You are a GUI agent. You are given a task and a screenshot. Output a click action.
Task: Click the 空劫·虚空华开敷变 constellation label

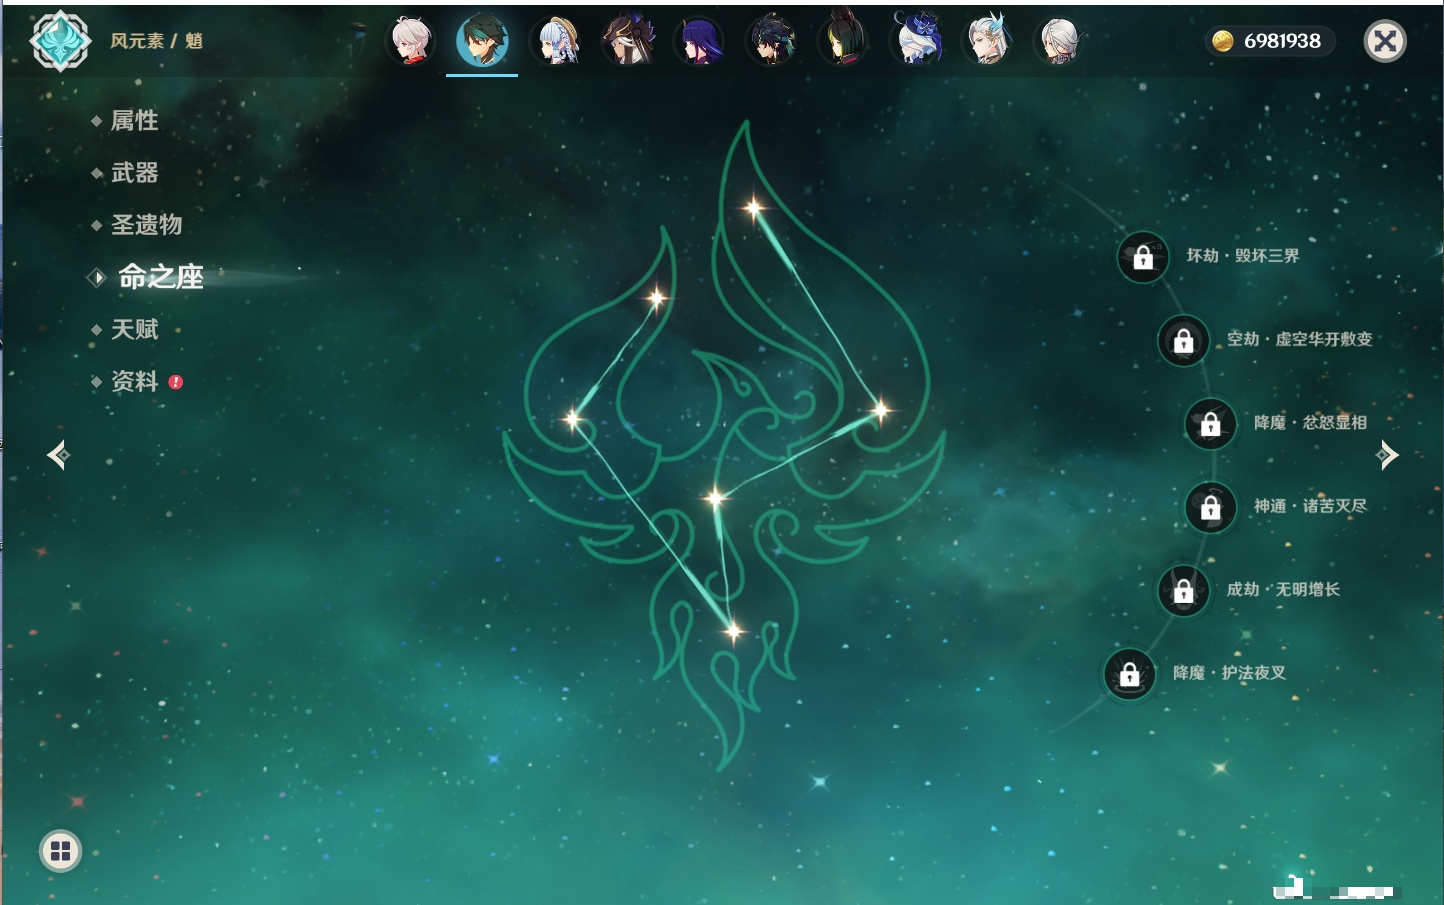pyautogui.click(x=1300, y=339)
